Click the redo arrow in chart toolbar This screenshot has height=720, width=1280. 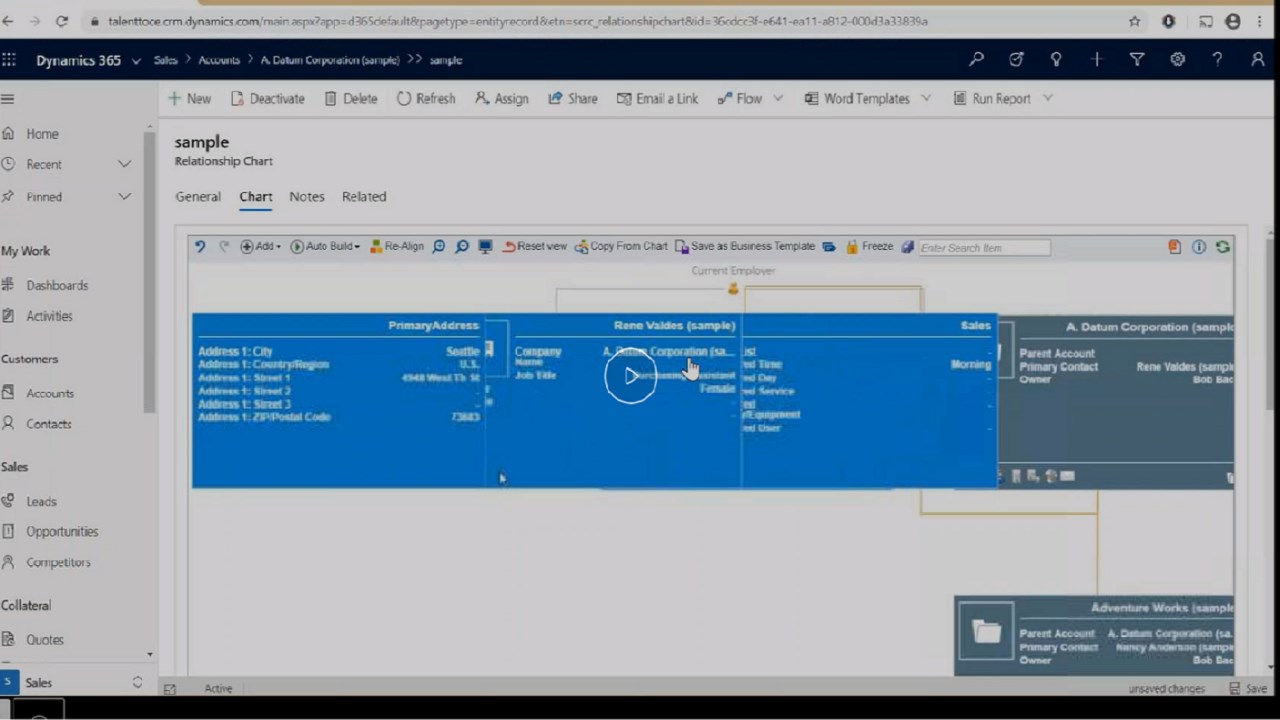(x=224, y=246)
